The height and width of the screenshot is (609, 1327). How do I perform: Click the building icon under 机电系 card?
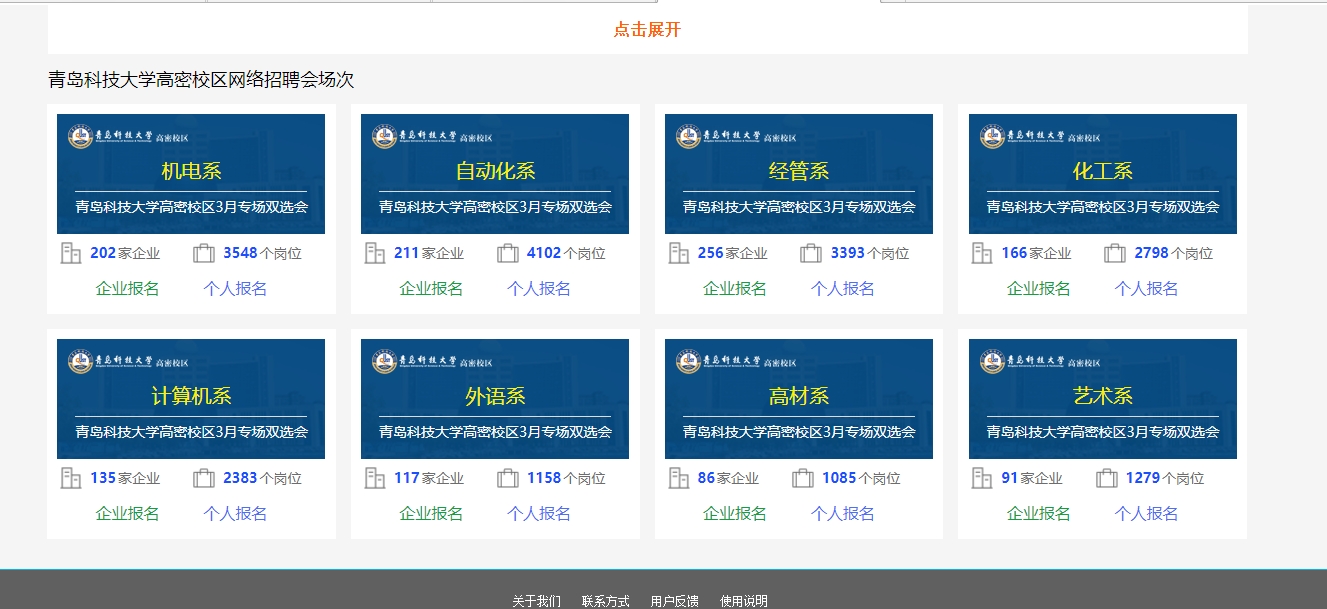[71, 253]
